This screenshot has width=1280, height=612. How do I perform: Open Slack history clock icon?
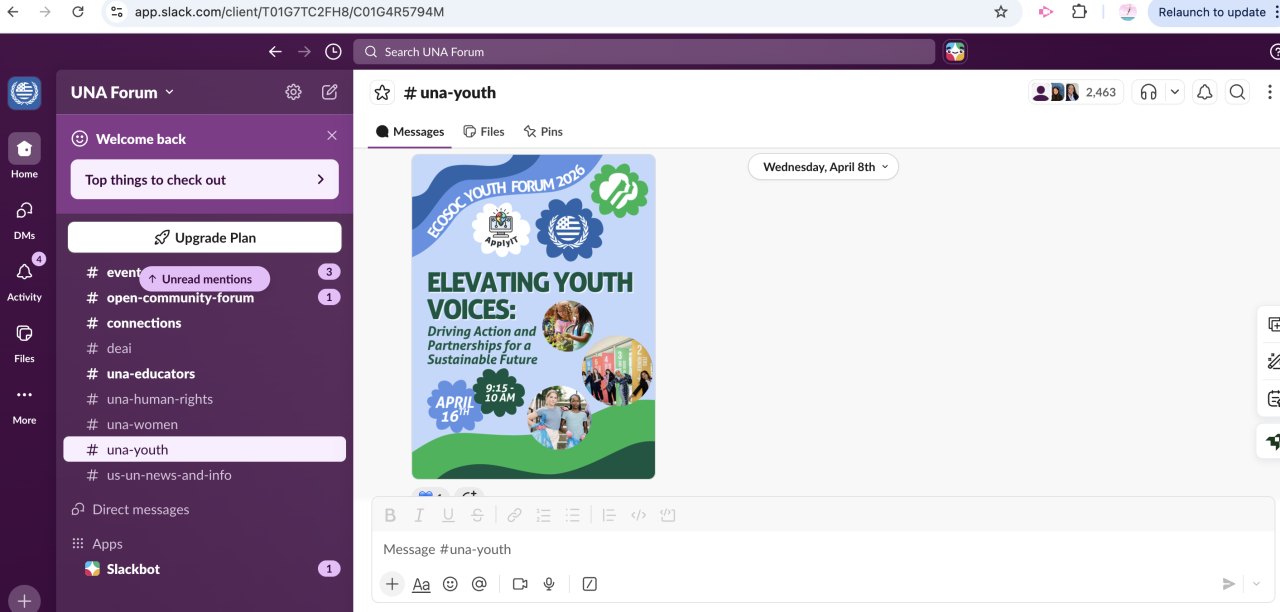(x=333, y=52)
